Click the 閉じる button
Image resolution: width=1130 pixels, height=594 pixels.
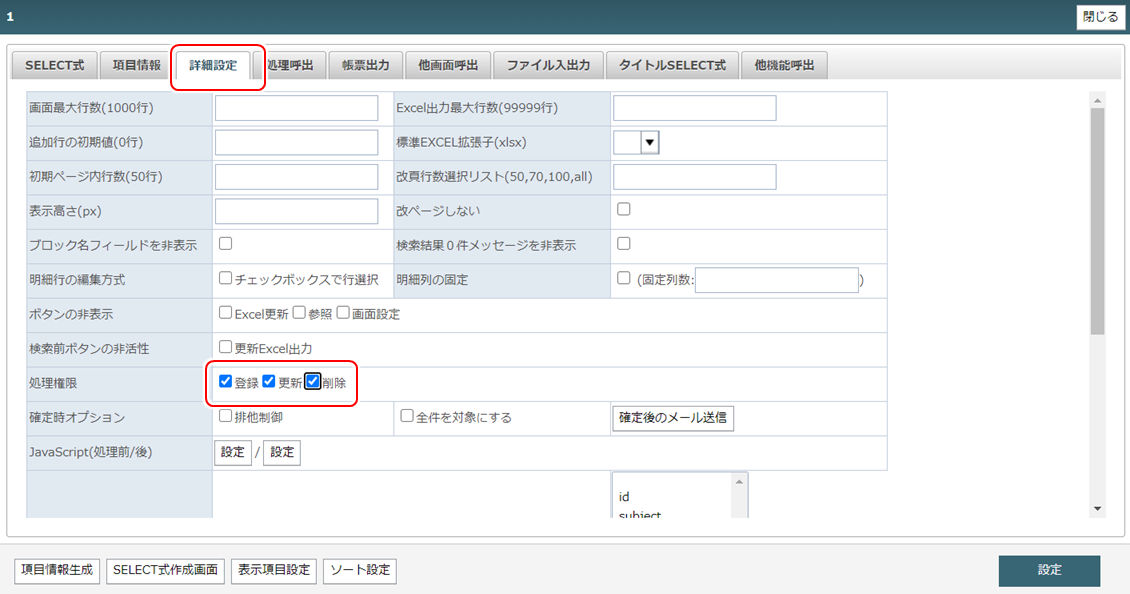1100,17
